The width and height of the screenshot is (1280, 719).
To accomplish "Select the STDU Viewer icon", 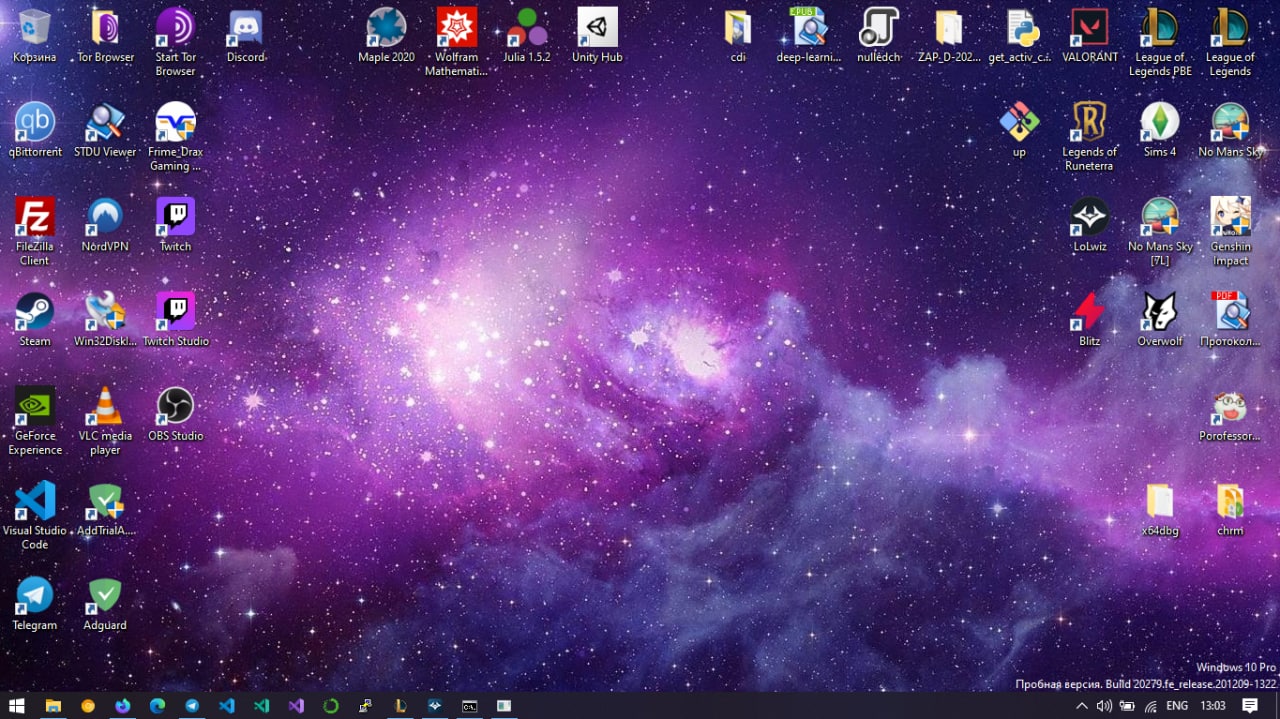I will [x=105, y=131].
